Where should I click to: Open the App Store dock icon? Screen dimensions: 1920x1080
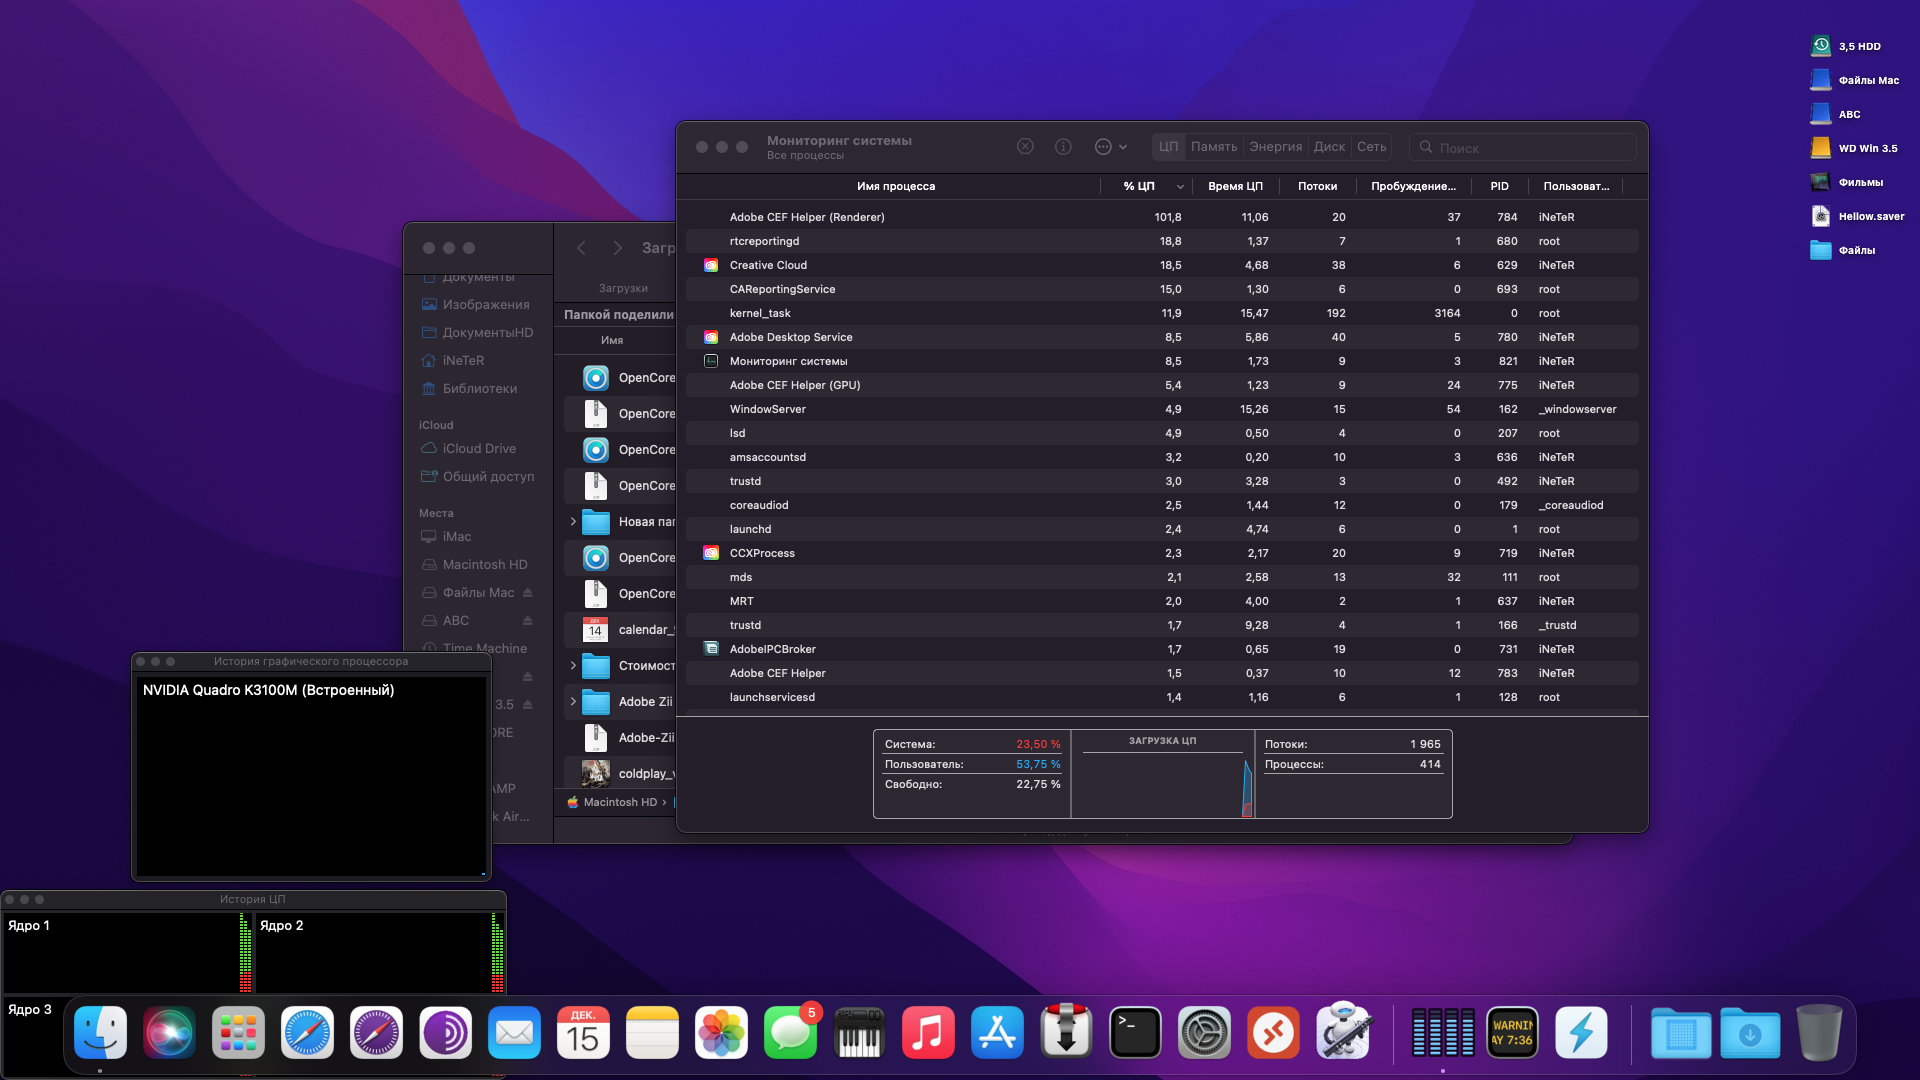tap(997, 1033)
